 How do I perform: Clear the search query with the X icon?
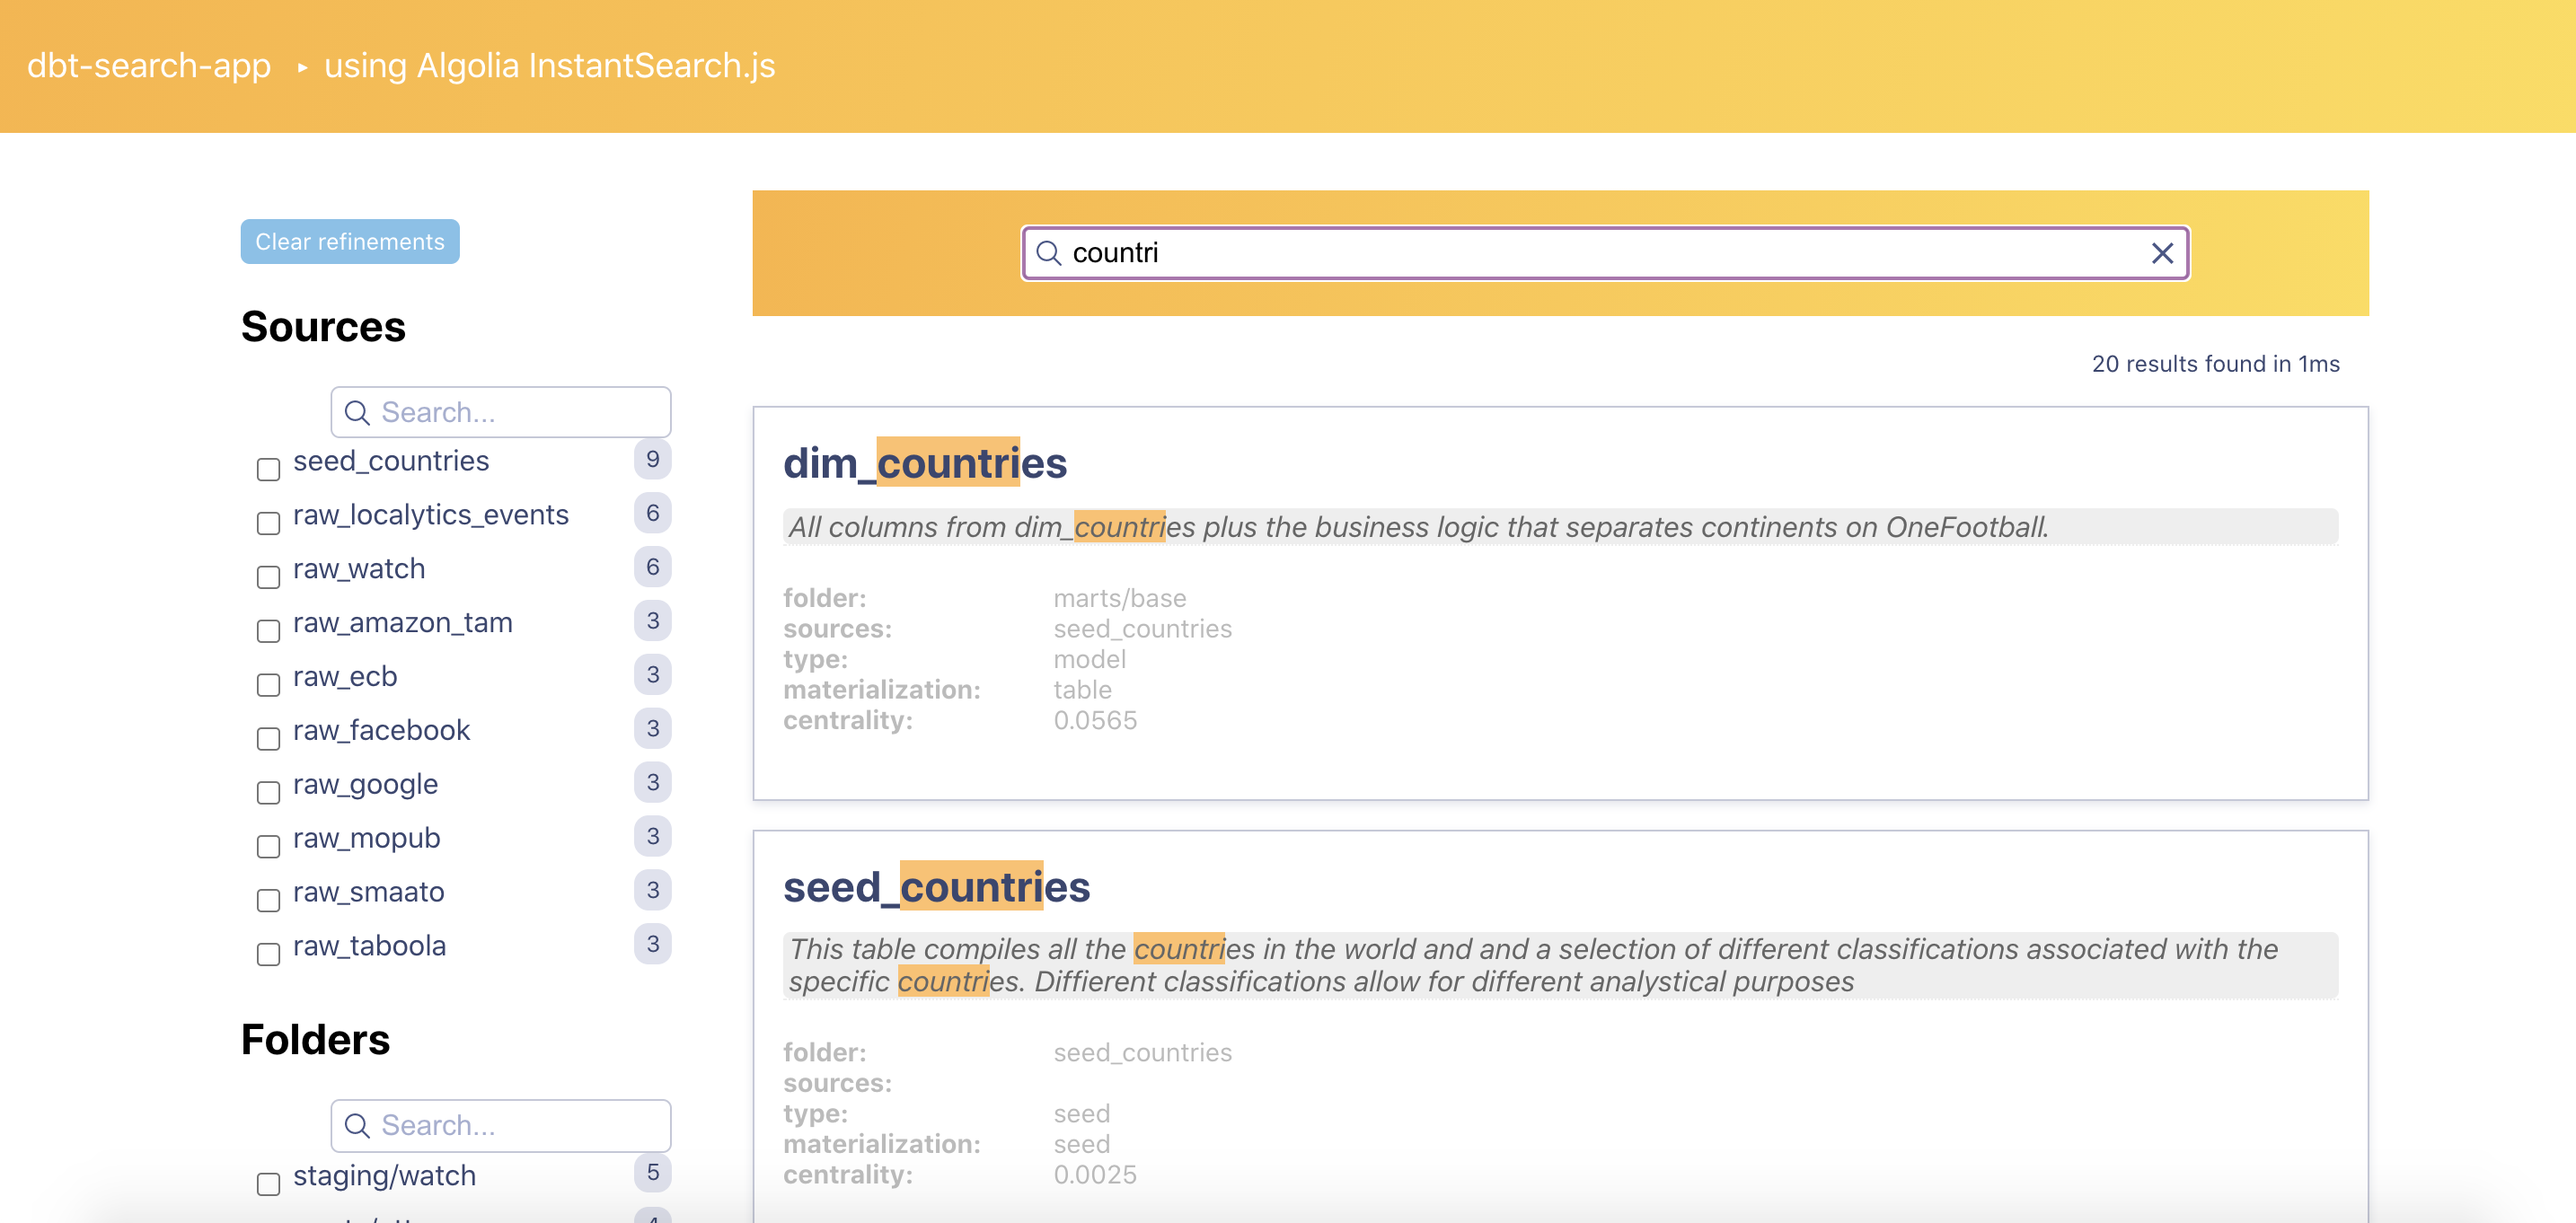tap(2162, 253)
